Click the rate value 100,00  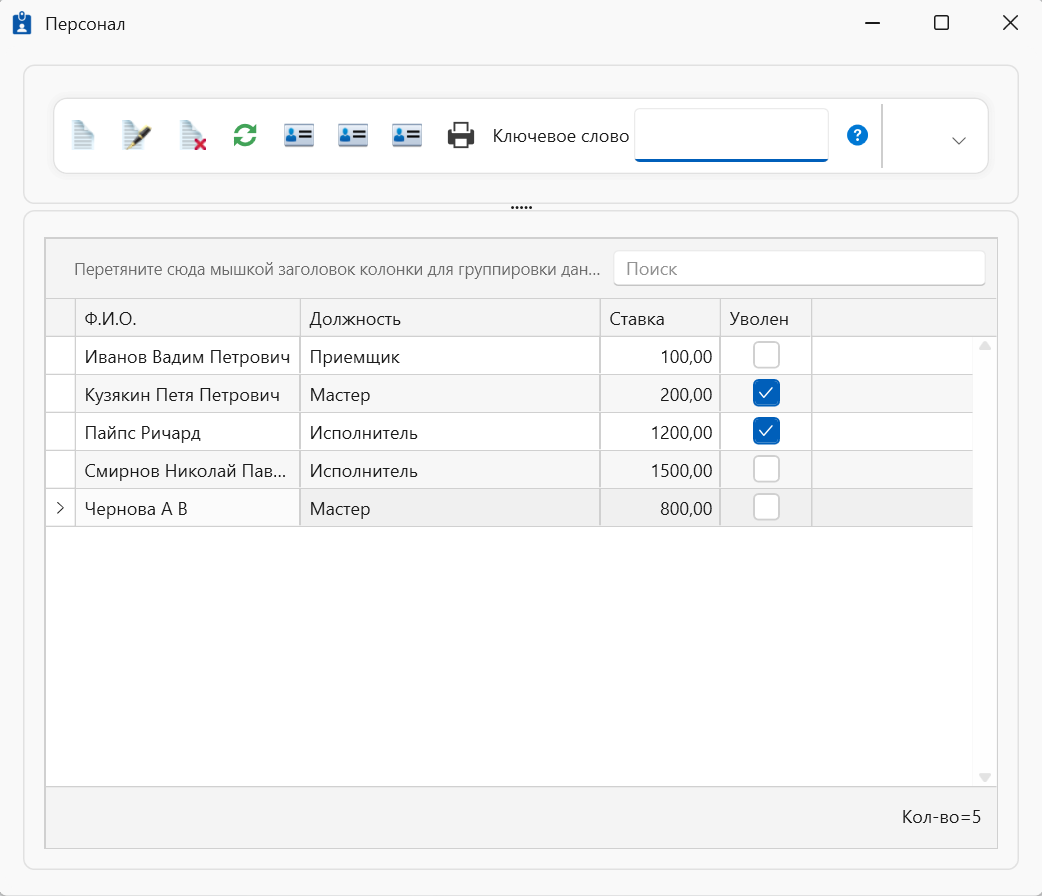[x=686, y=357]
